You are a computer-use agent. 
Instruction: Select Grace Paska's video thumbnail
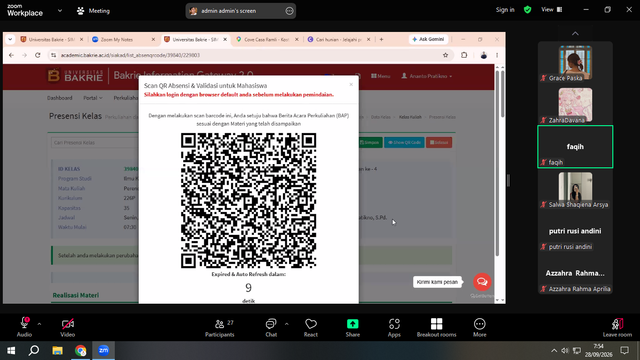[x=575, y=62]
